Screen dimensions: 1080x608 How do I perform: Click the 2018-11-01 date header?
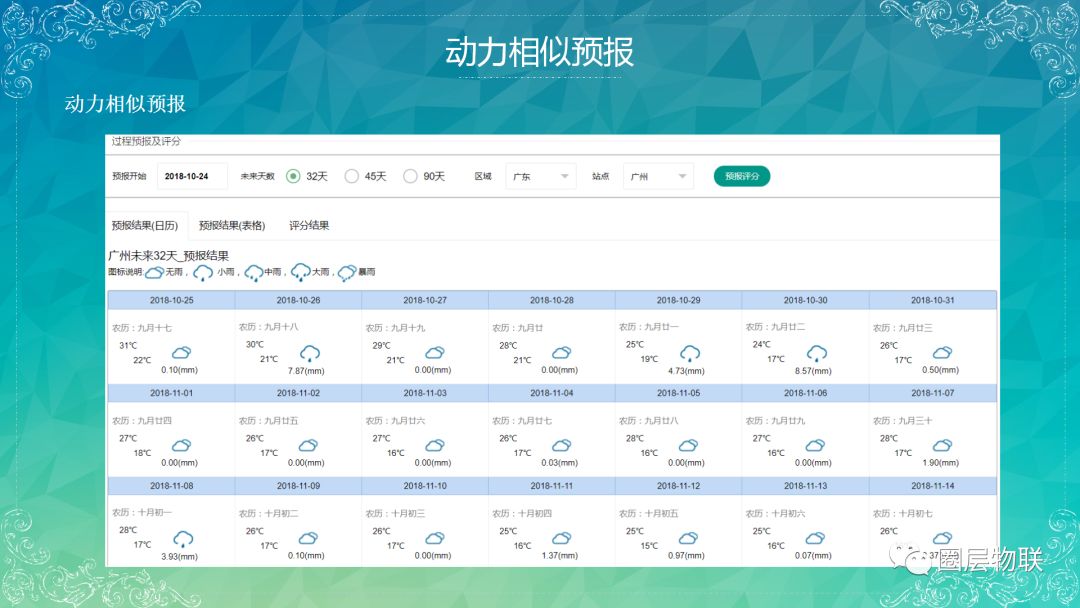172,393
